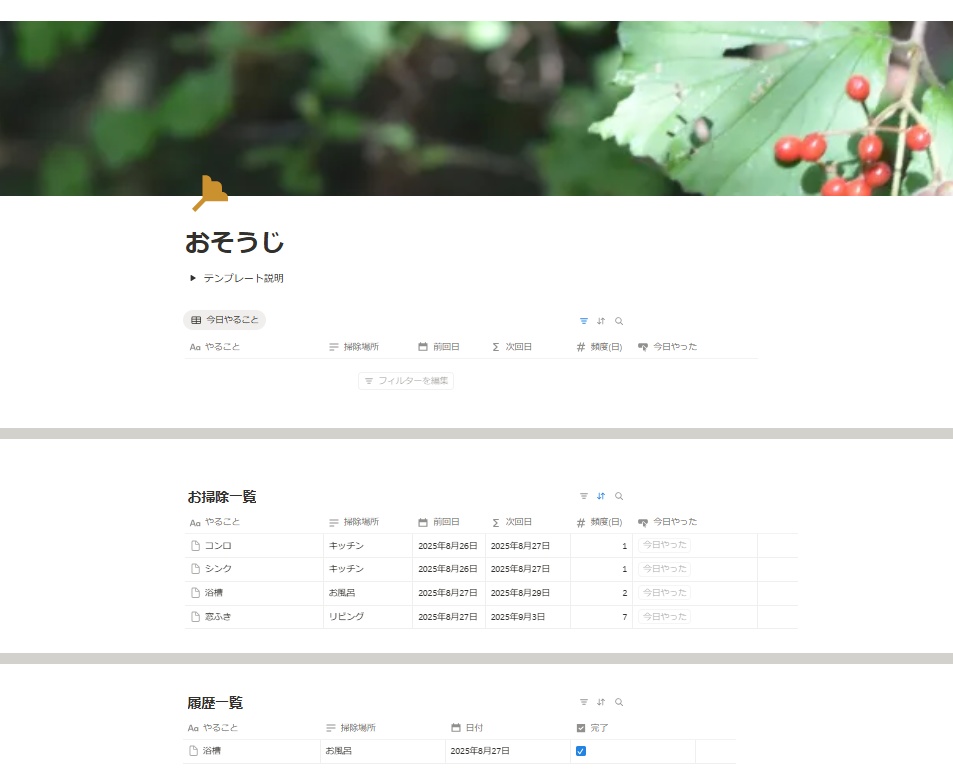Image resolution: width=953 pixels, height=771 pixels.
Task: Click the frequency value 2 in the 浴槽 row
Action: tap(624, 593)
